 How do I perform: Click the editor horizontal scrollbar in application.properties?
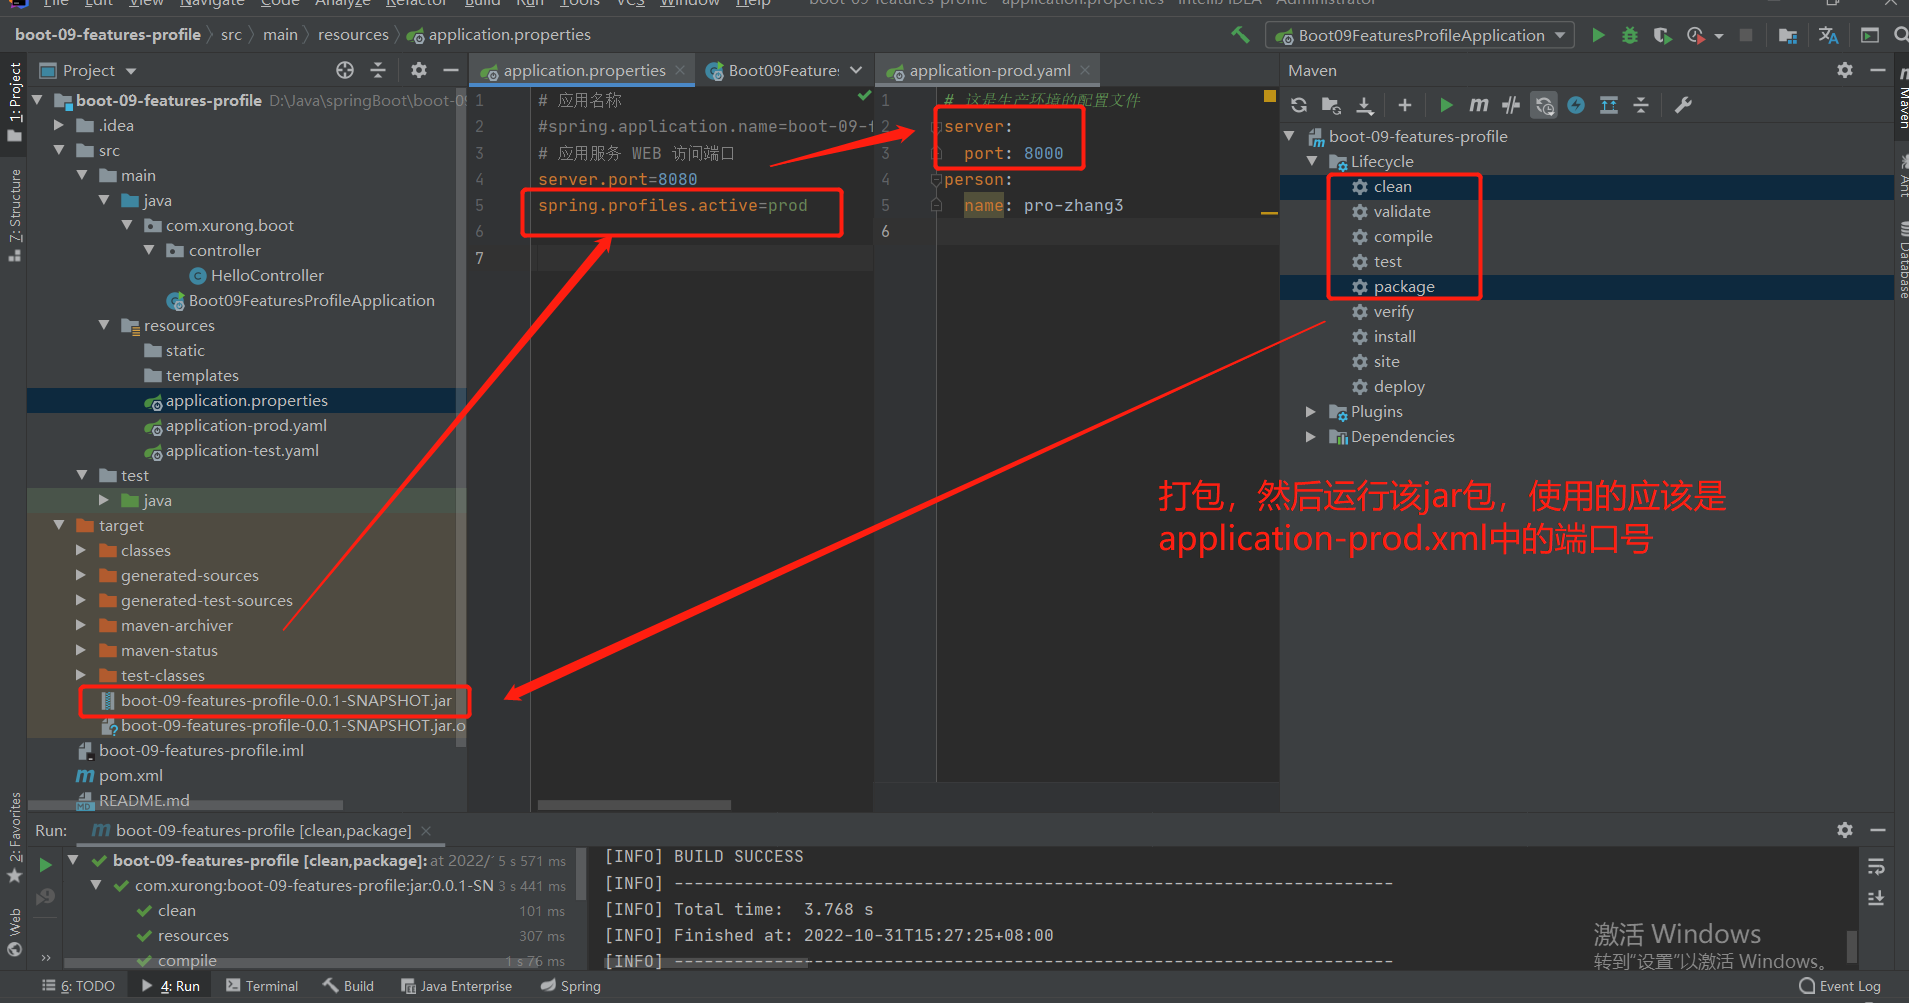pos(634,805)
